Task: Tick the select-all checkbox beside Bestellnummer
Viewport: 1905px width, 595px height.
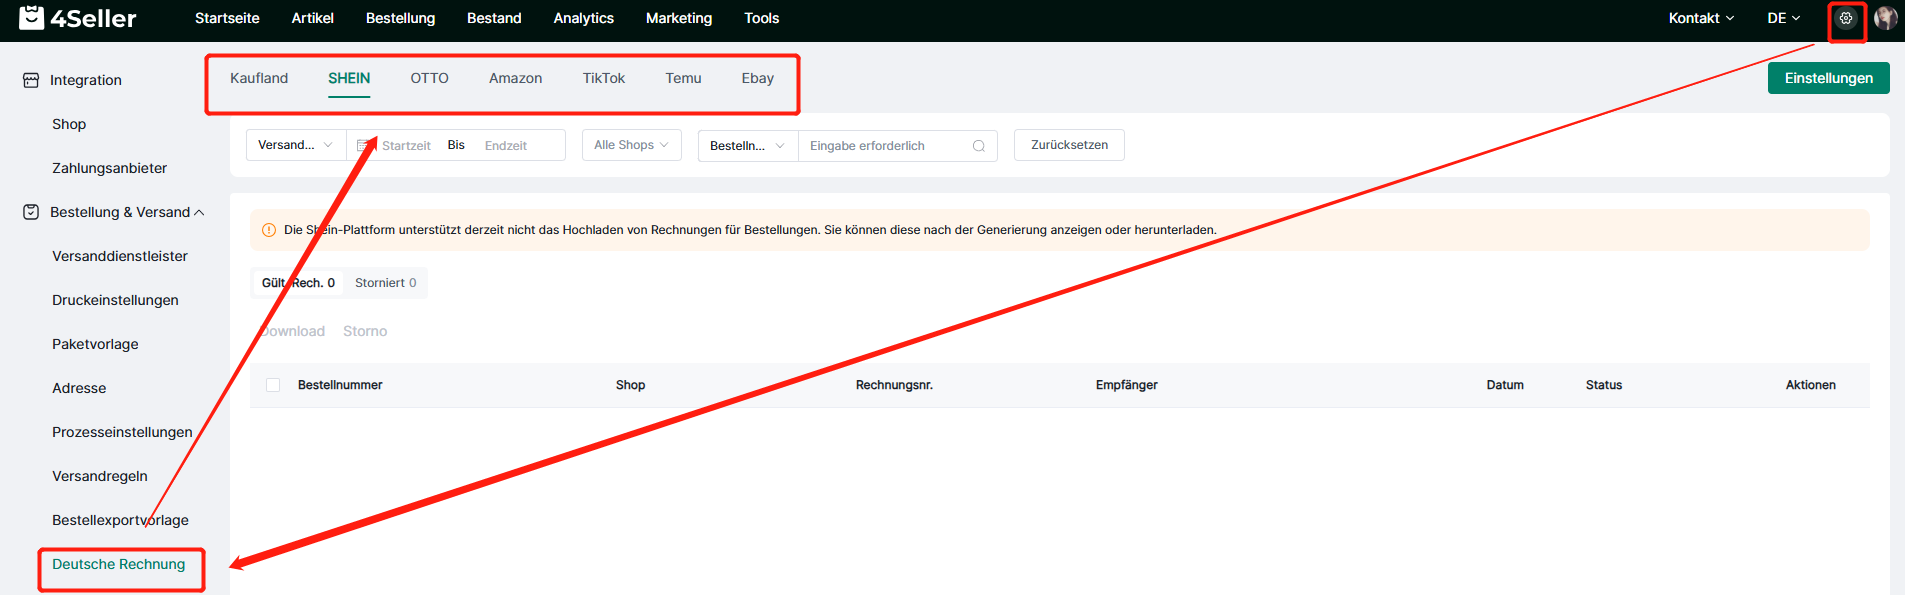Action: pos(273,385)
